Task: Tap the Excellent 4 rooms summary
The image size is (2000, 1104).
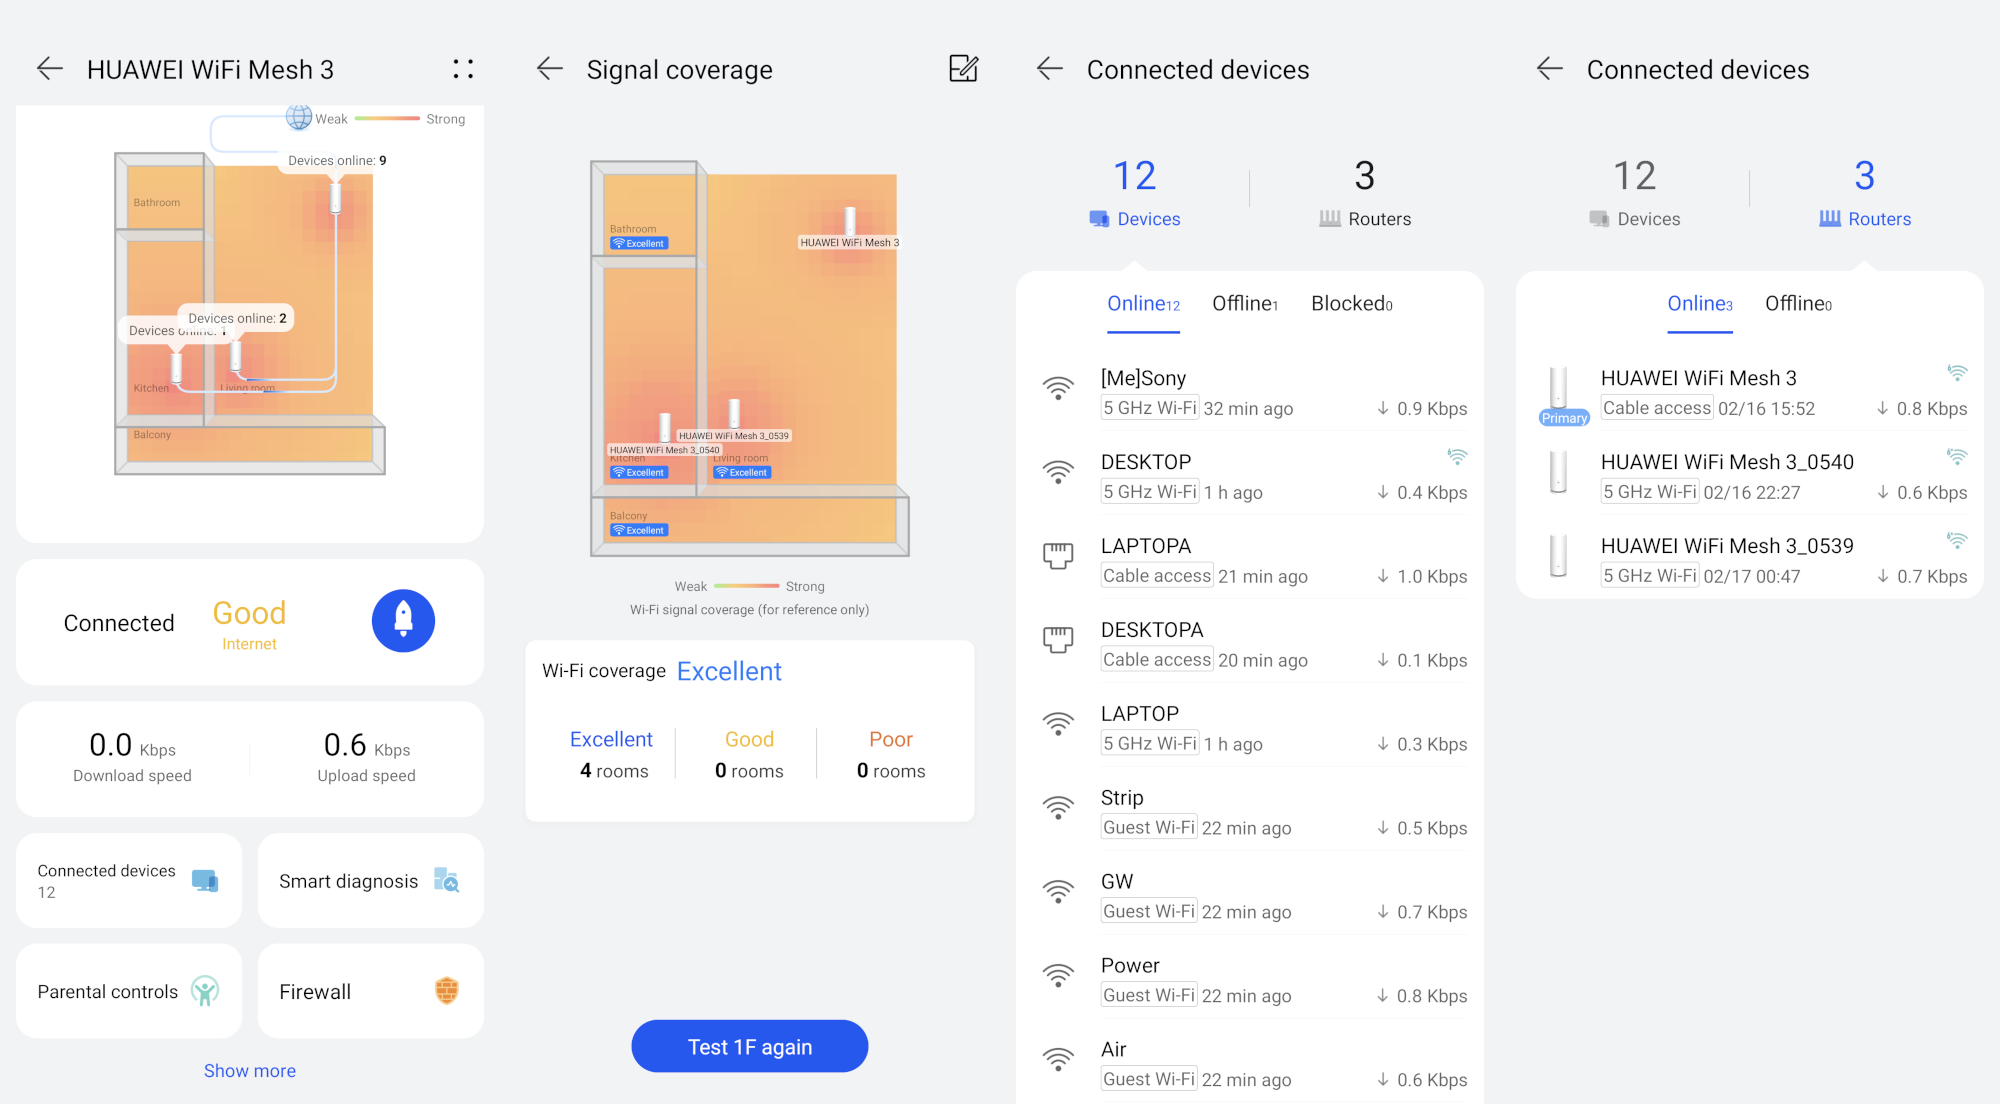Action: tap(611, 754)
